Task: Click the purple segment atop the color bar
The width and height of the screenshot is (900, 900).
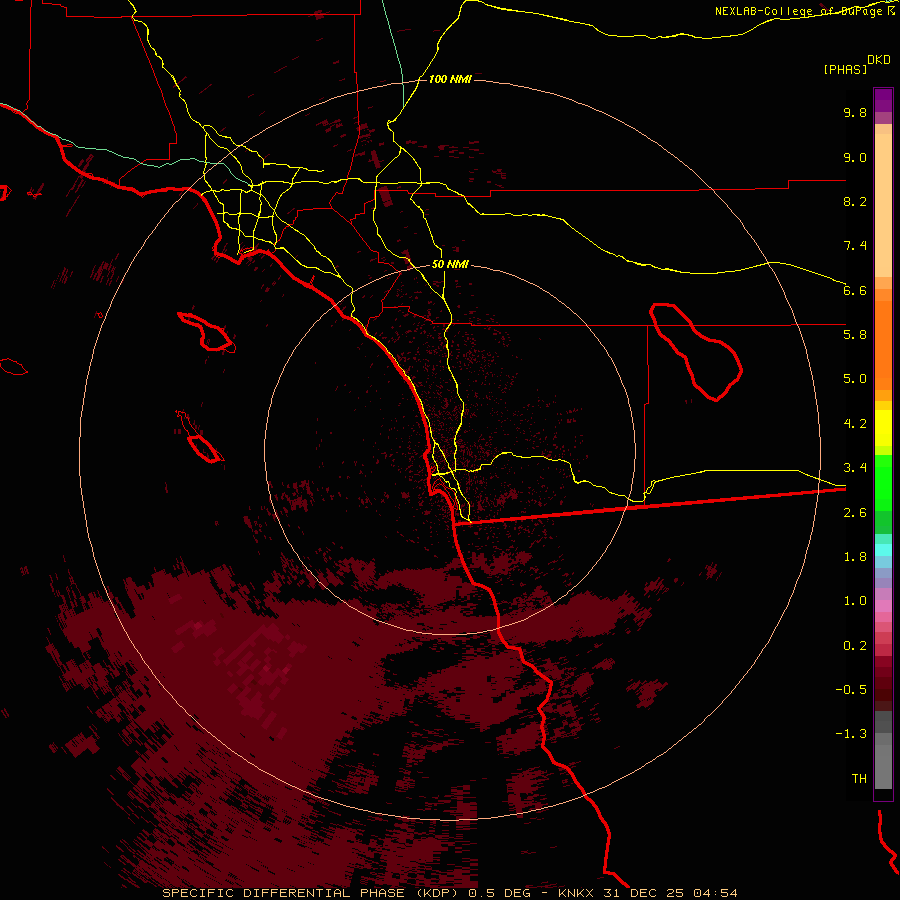Action: point(883,100)
